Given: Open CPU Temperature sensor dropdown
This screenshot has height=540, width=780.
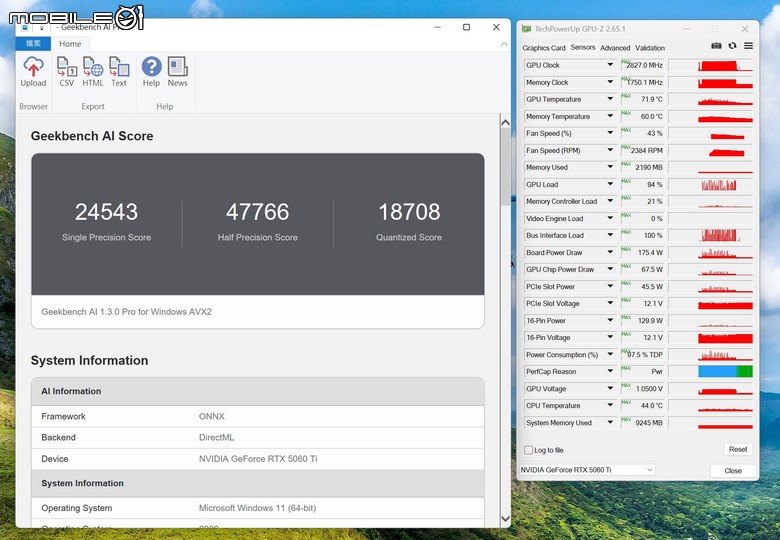Looking at the screenshot, I should (x=610, y=405).
